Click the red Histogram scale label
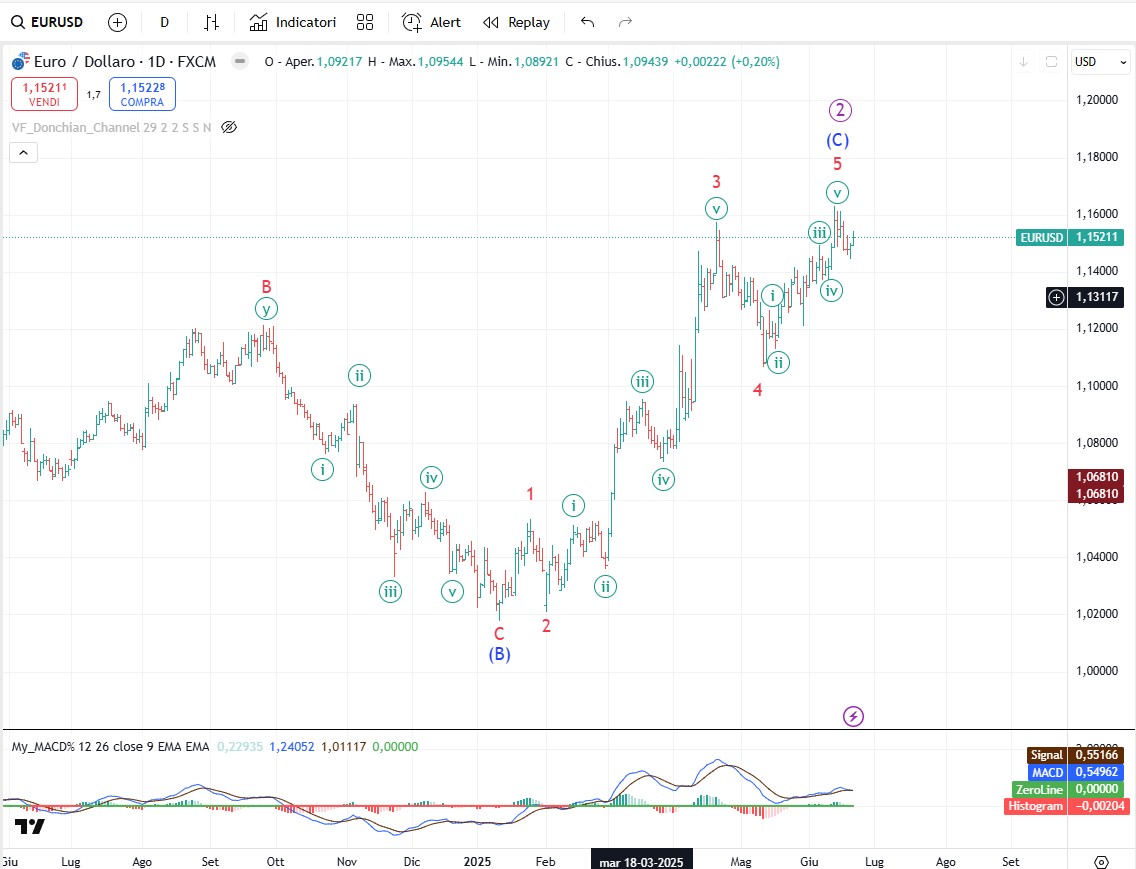 [1064, 806]
